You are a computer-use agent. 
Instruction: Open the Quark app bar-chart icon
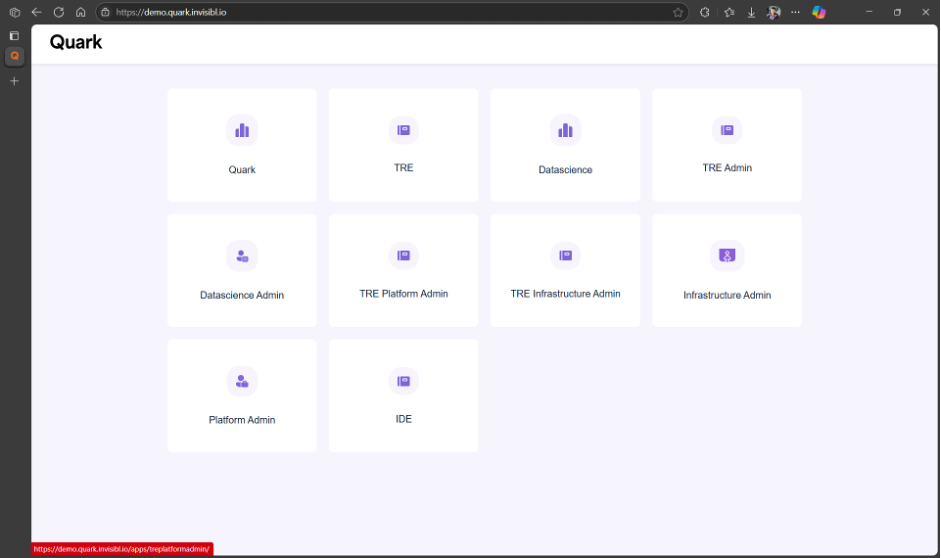(242, 130)
